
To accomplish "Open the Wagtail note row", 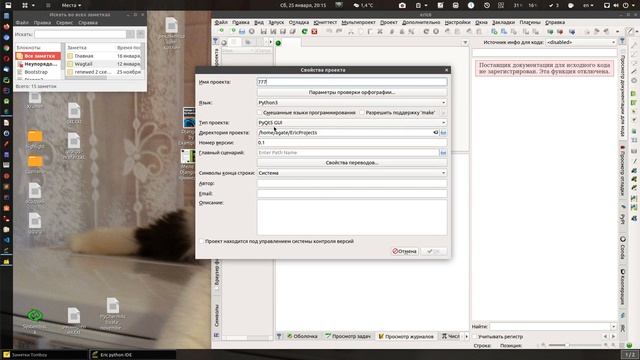I will (x=104, y=64).
